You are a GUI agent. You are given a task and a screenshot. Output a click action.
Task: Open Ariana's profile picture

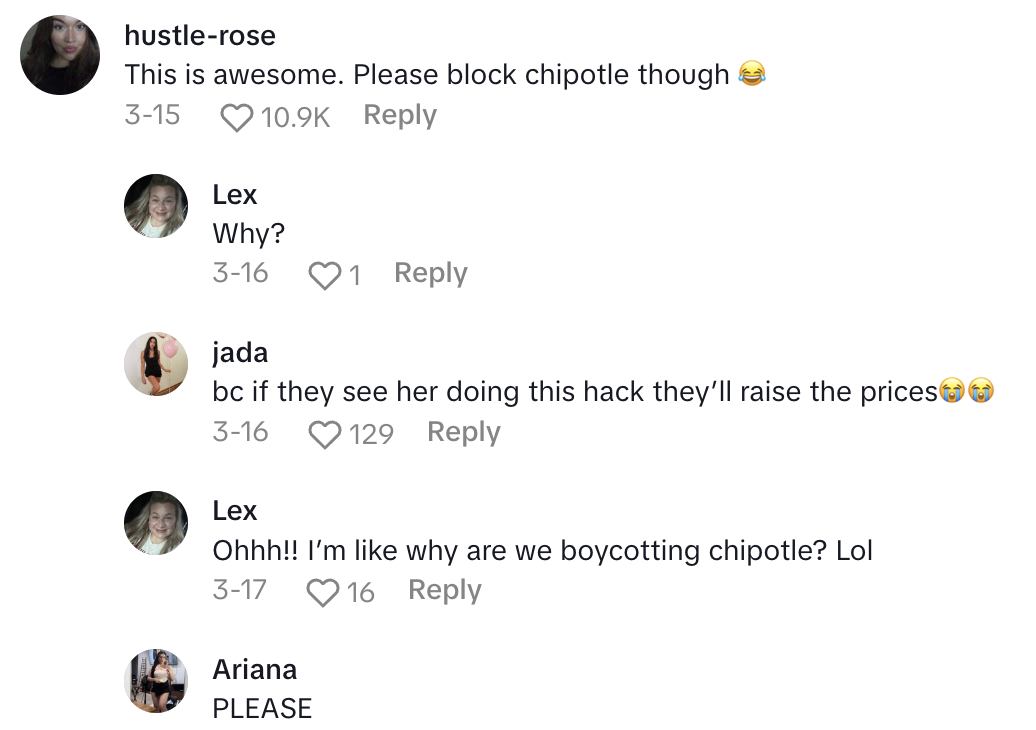(156, 680)
